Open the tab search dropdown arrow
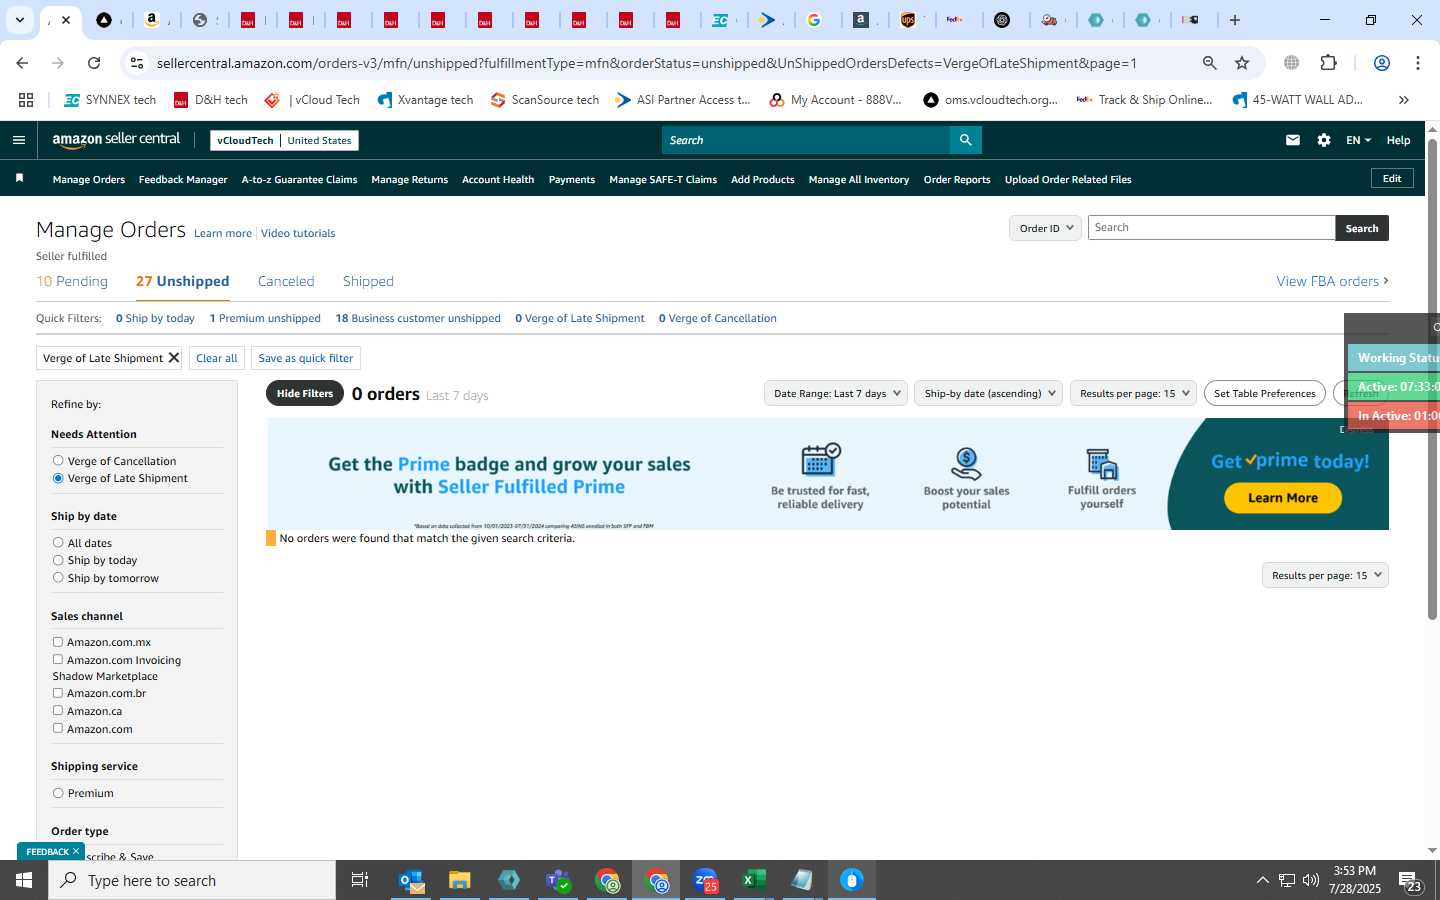This screenshot has height=900, width=1440. [19, 20]
